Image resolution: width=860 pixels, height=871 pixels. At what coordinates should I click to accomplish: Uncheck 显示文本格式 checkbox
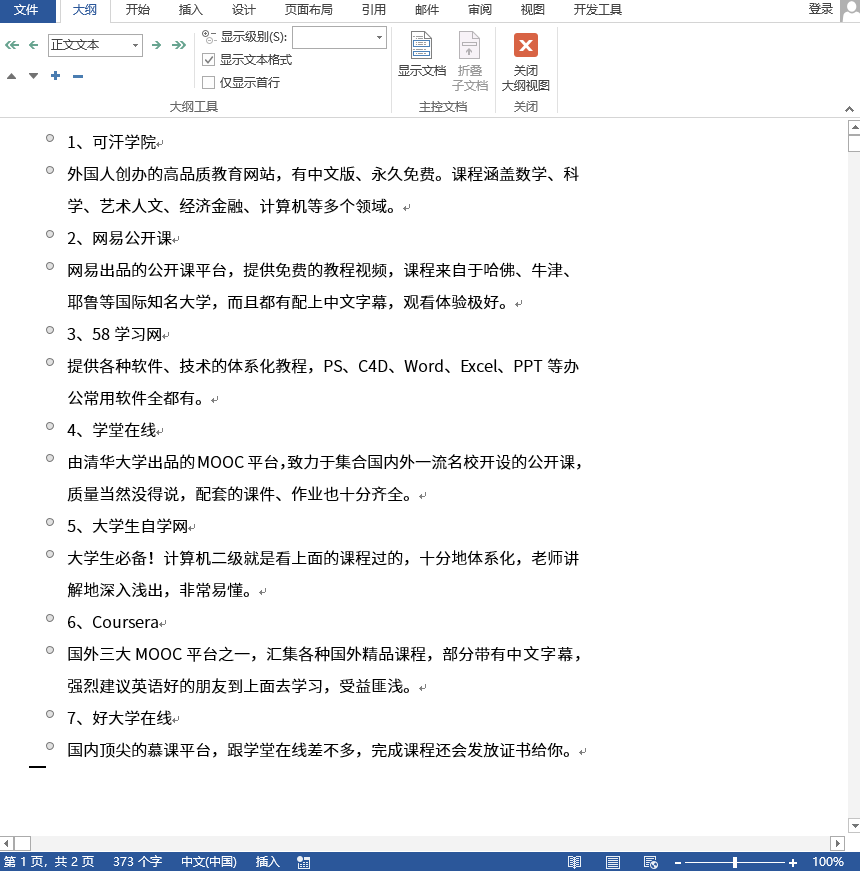[x=207, y=58]
